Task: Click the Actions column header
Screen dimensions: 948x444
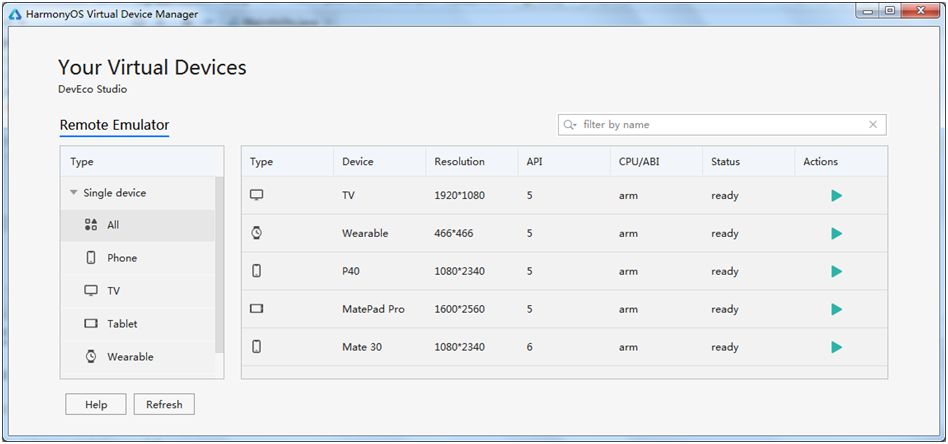Action: pos(841,162)
